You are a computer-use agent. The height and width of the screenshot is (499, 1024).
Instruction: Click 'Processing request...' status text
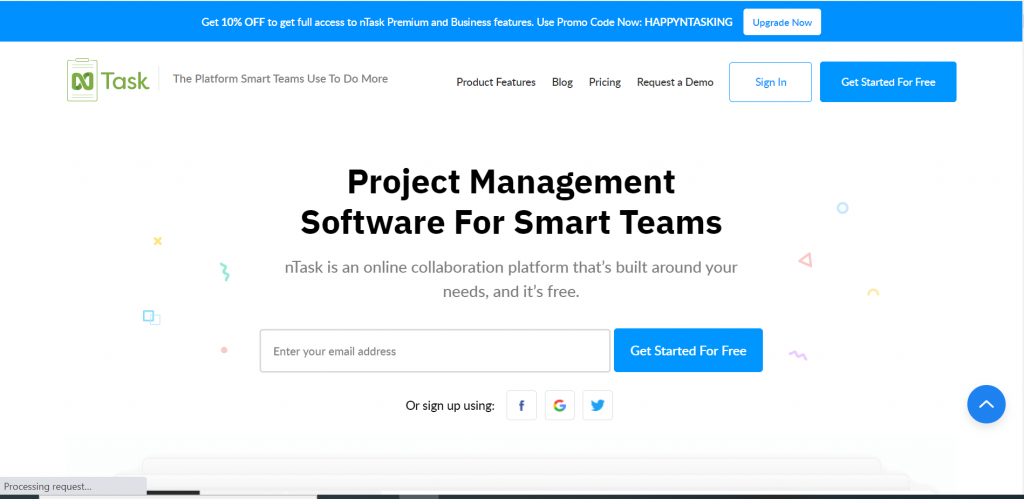click(x=48, y=486)
